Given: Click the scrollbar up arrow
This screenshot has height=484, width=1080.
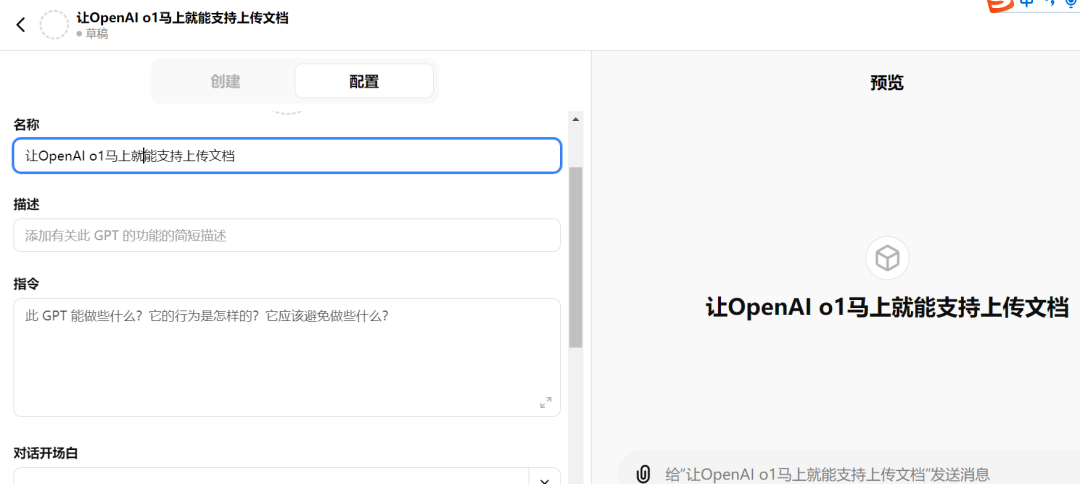Looking at the screenshot, I should pyautogui.click(x=575, y=119).
